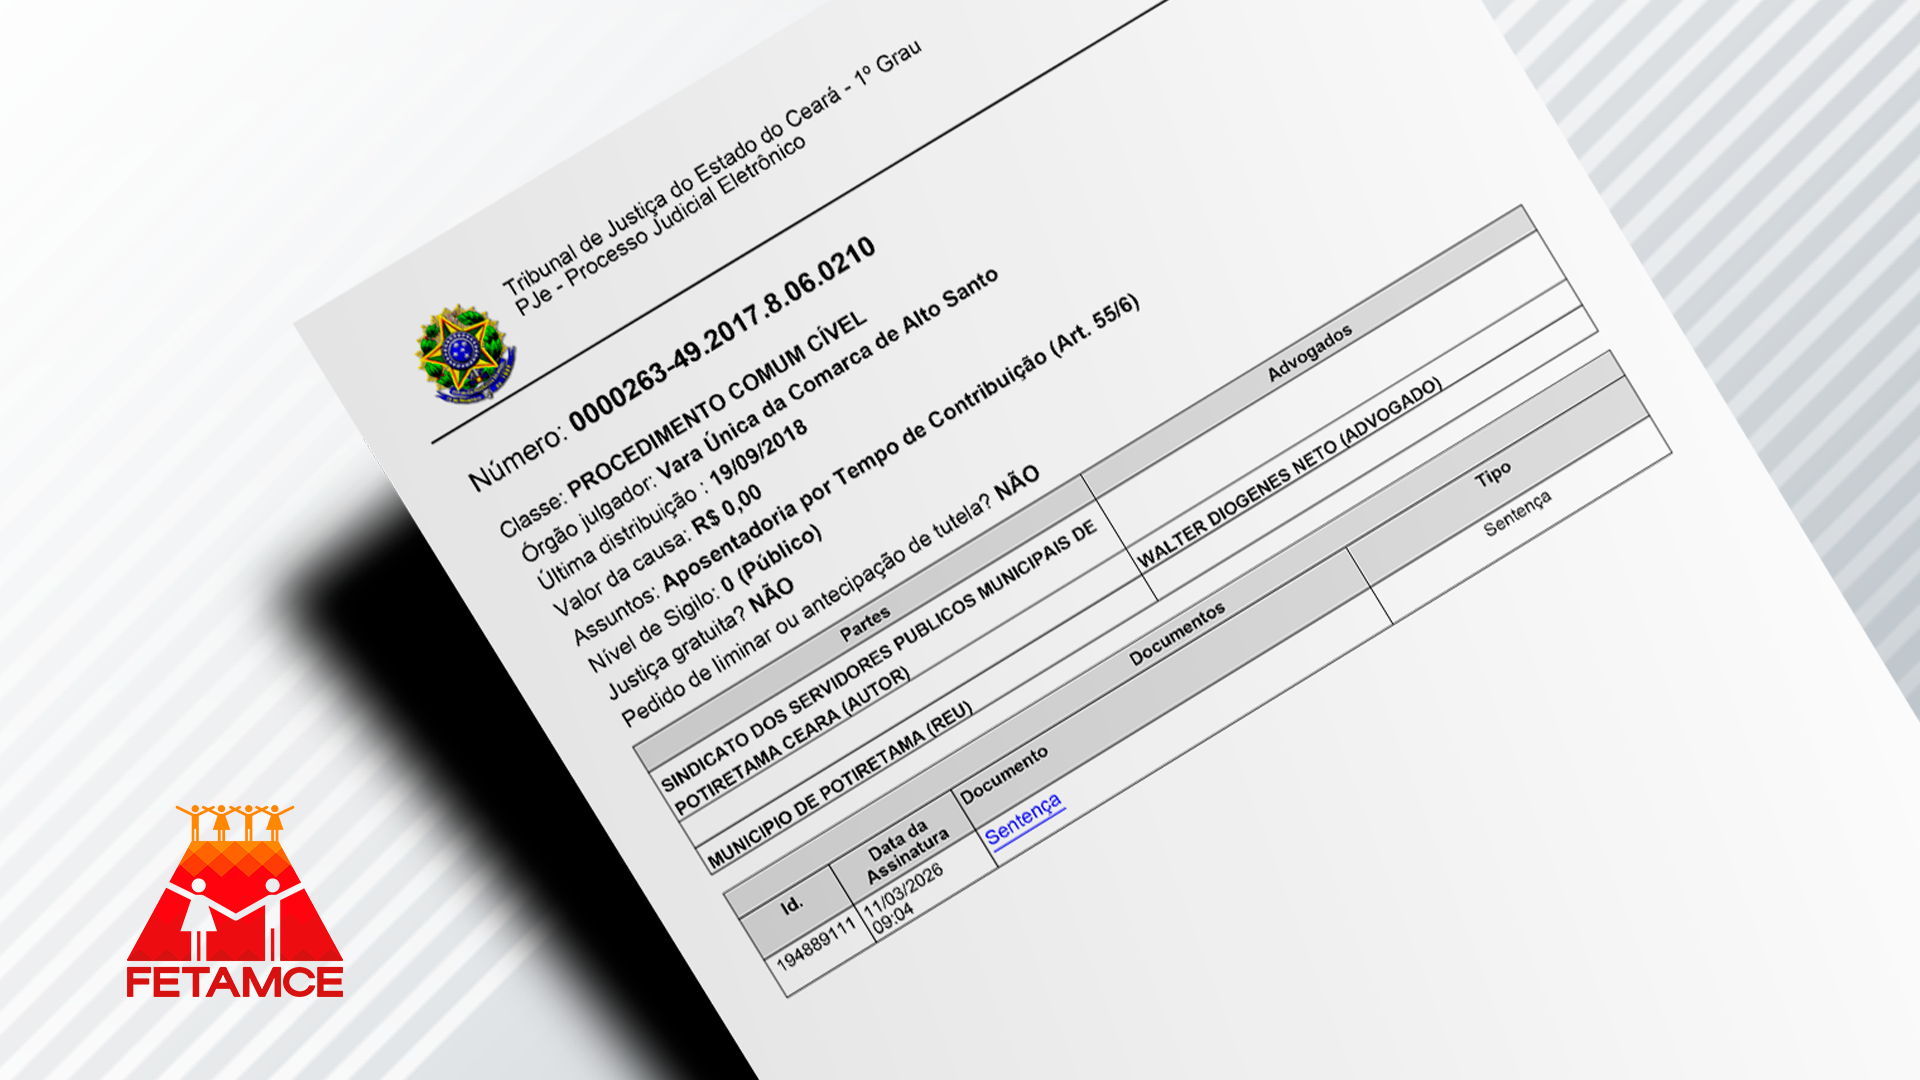This screenshot has width=1920, height=1080.
Task: Click the 'Id.' column header
Action: point(792,905)
